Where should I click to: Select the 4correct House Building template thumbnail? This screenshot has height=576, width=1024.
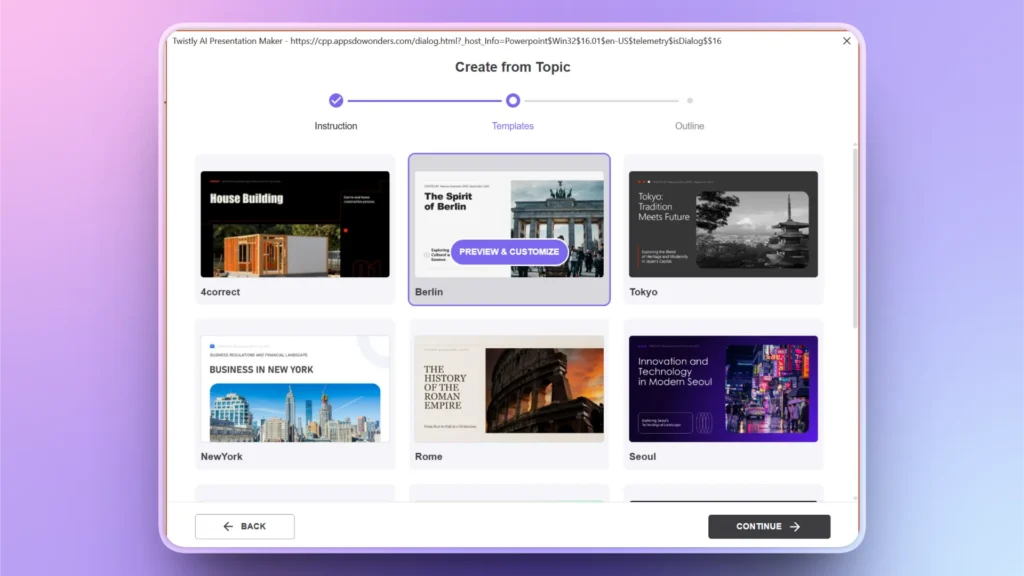tap(295, 224)
